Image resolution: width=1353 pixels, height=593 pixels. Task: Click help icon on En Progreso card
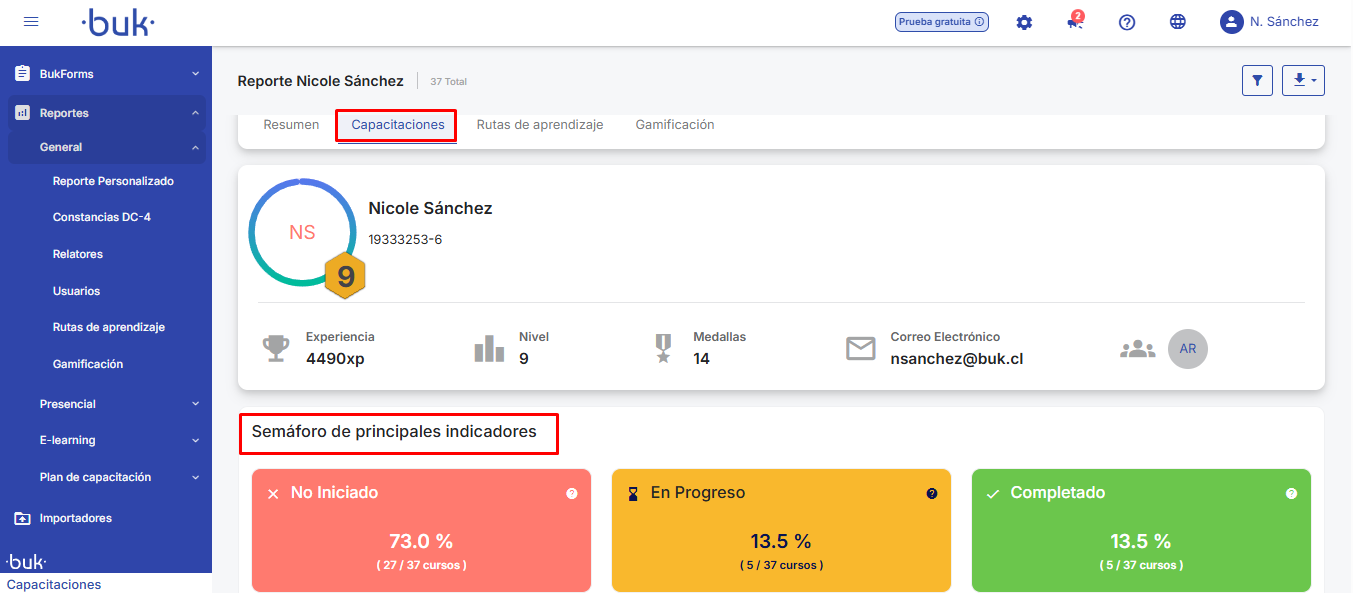pyautogui.click(x=932, y=494)
